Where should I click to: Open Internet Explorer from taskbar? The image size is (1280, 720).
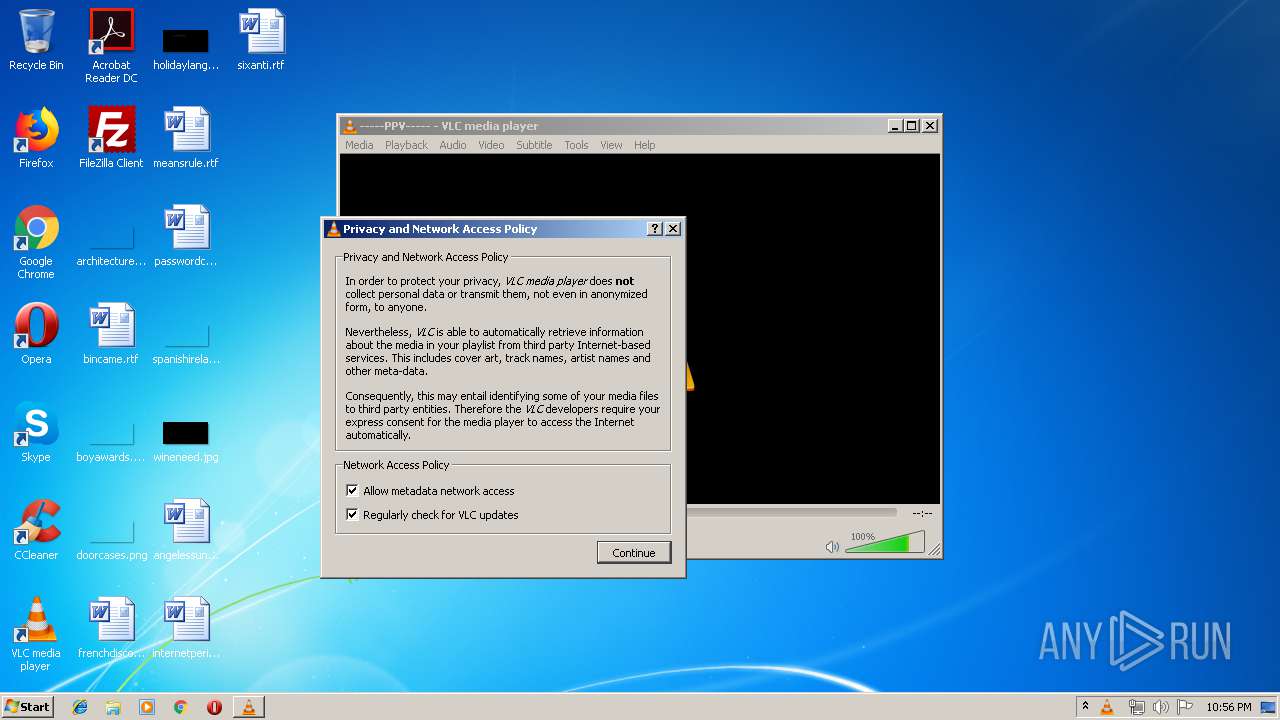pos(80,707)
